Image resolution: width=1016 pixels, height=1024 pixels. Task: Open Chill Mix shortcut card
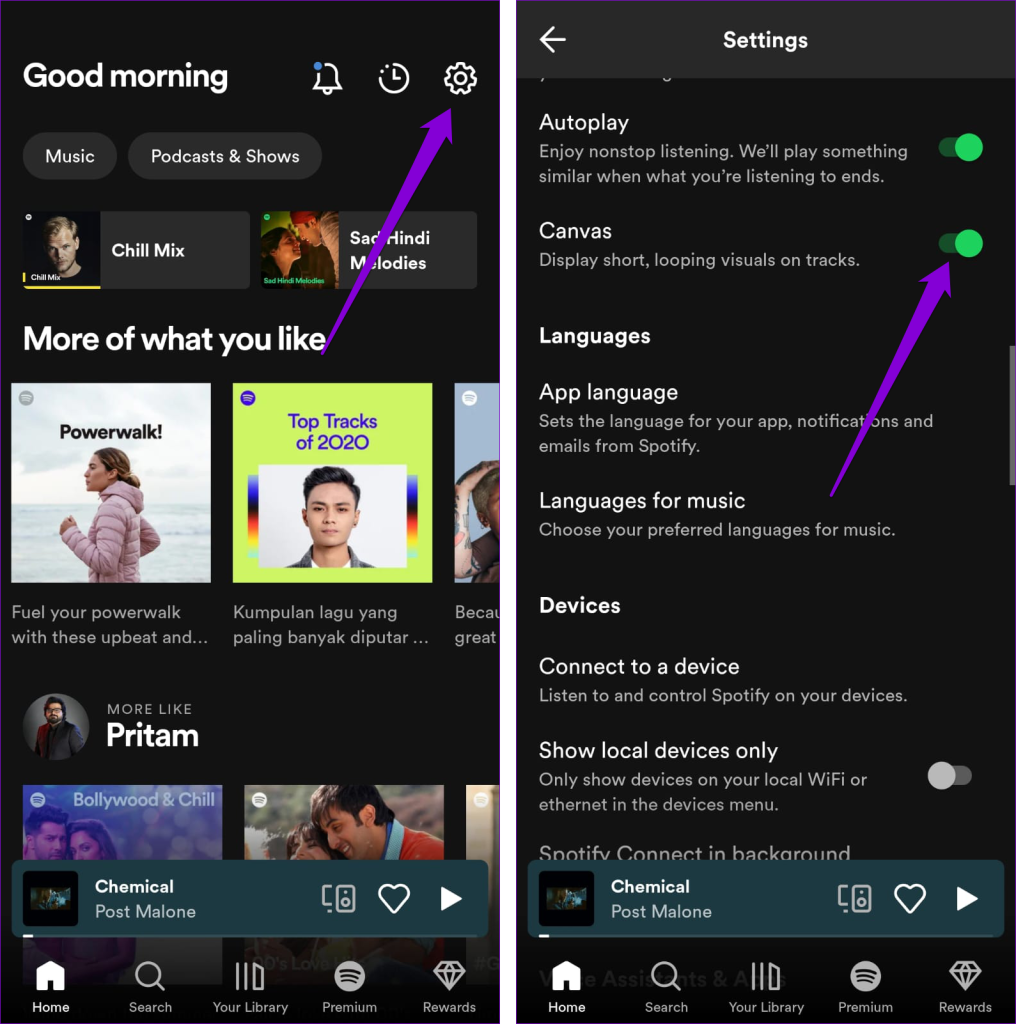point(136,250)
